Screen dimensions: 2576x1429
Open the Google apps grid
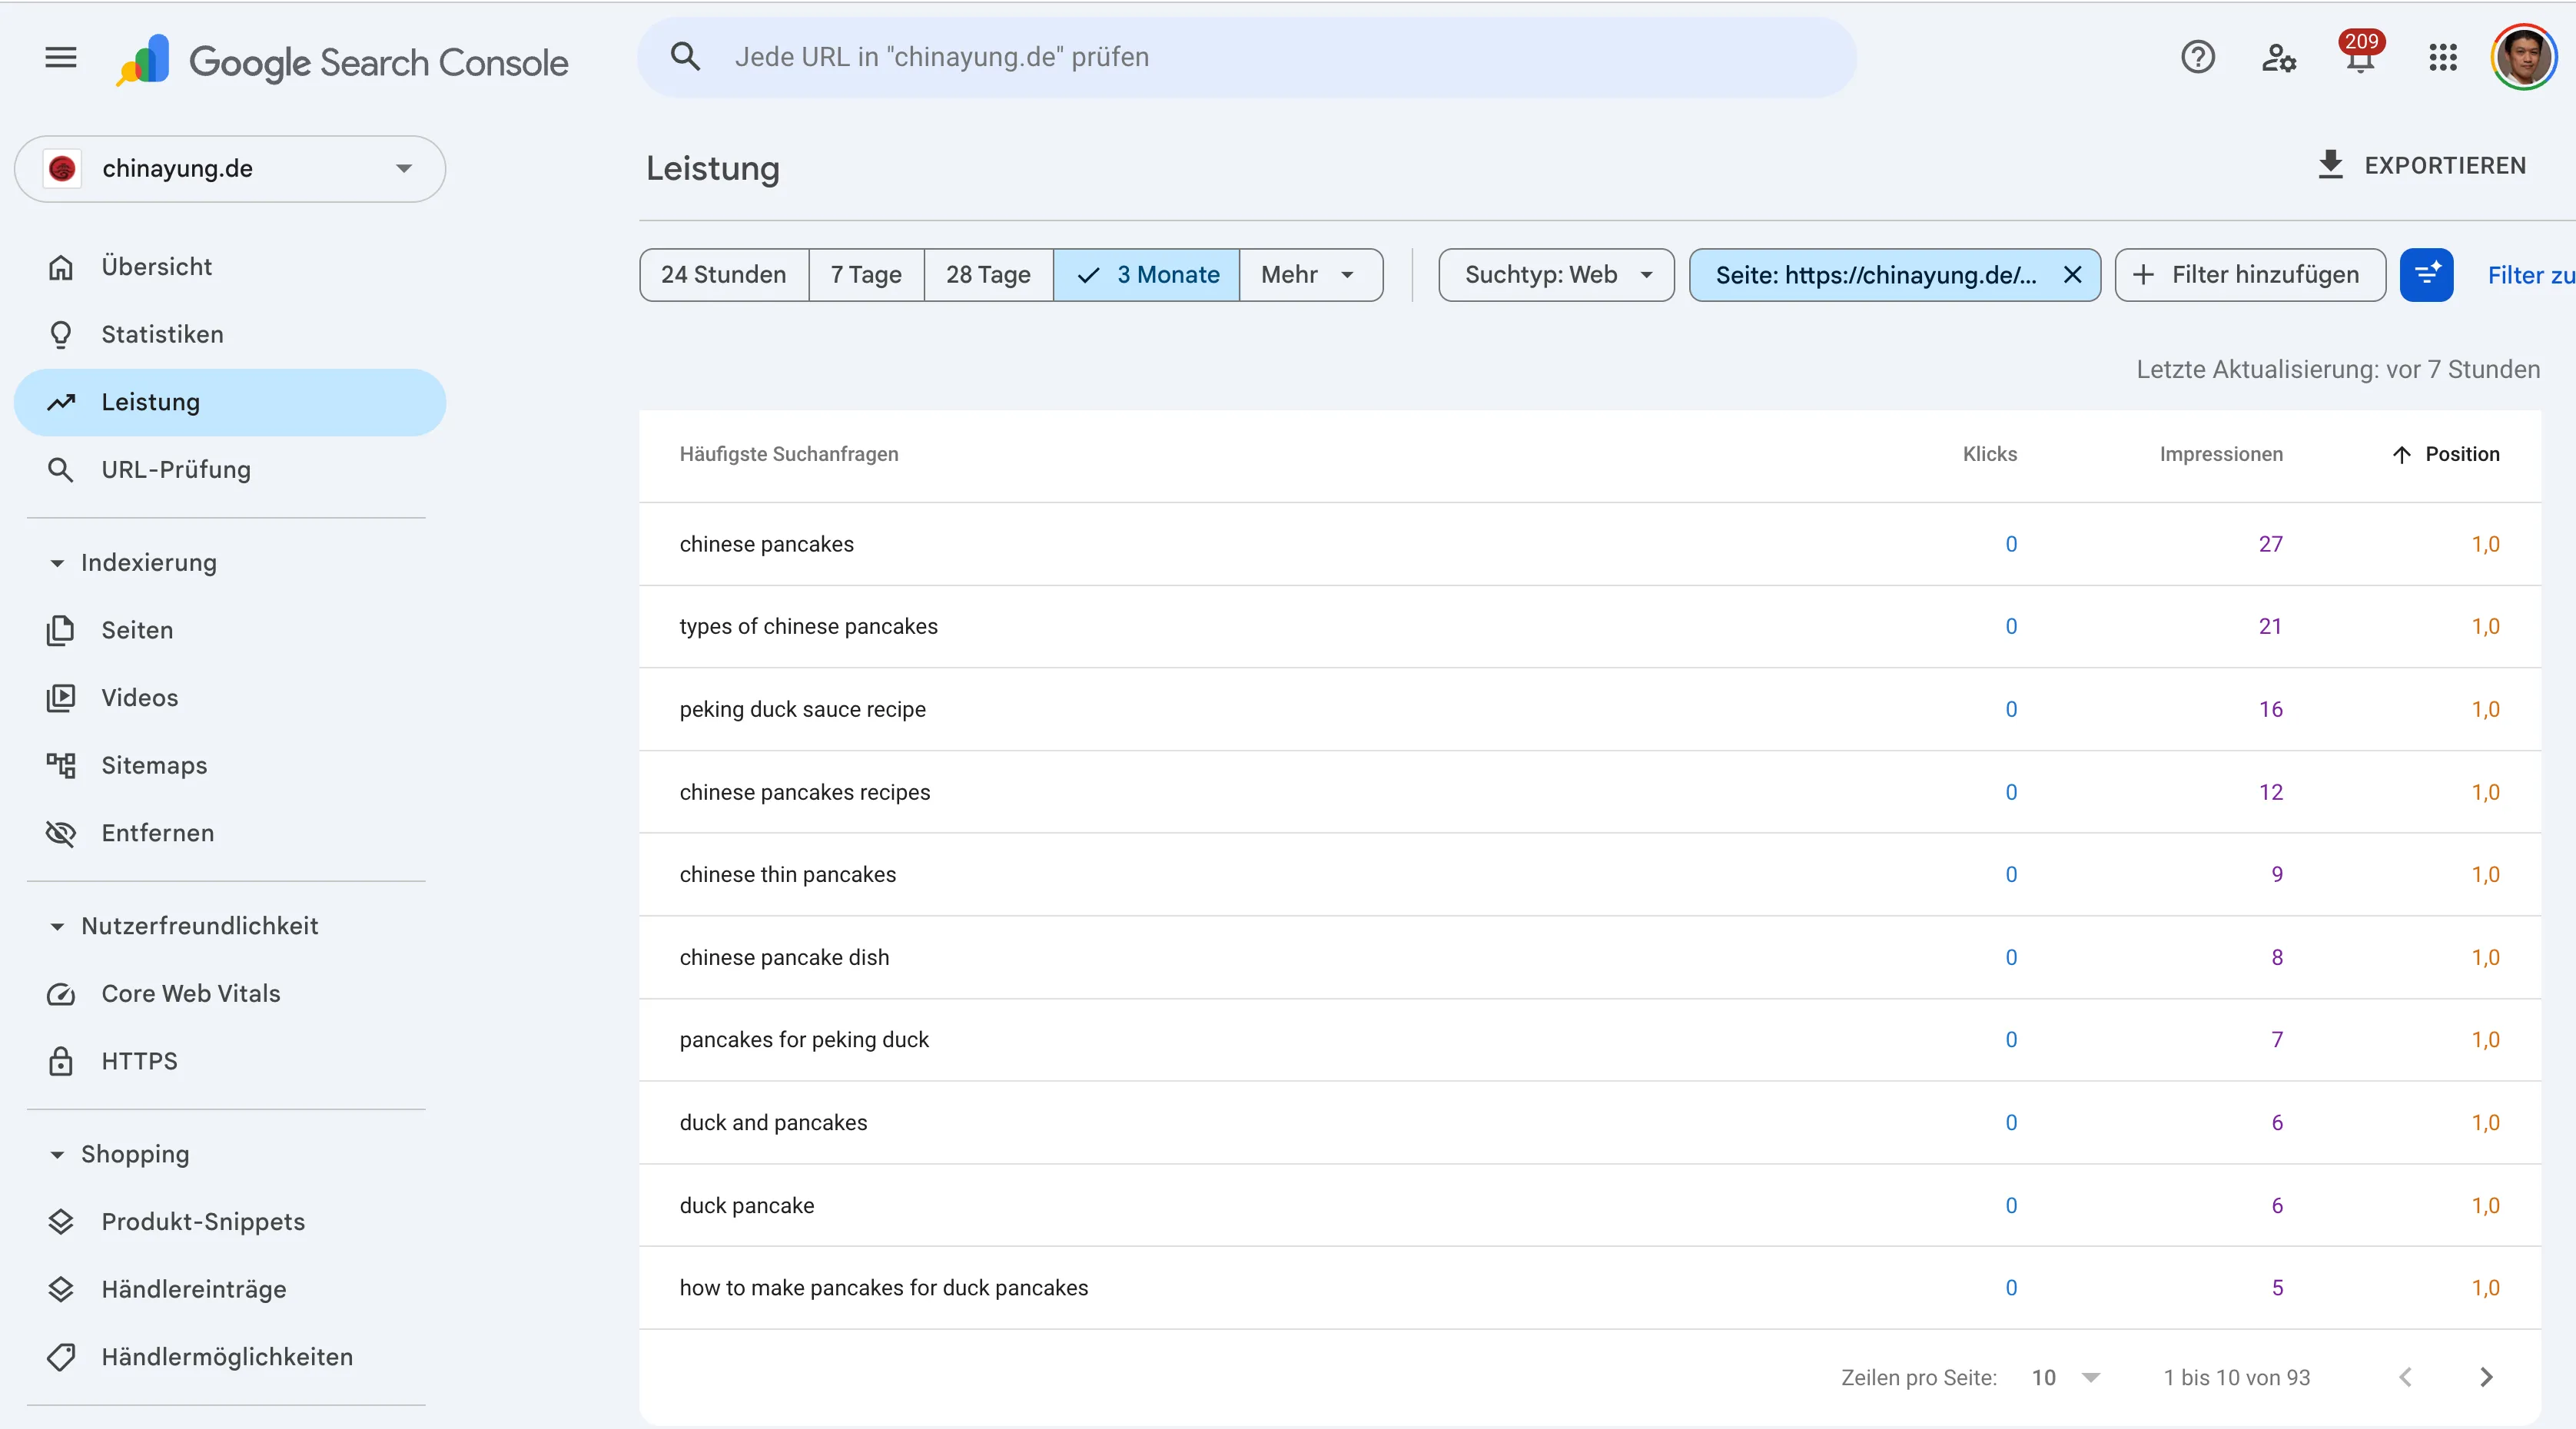(2443, 58)
